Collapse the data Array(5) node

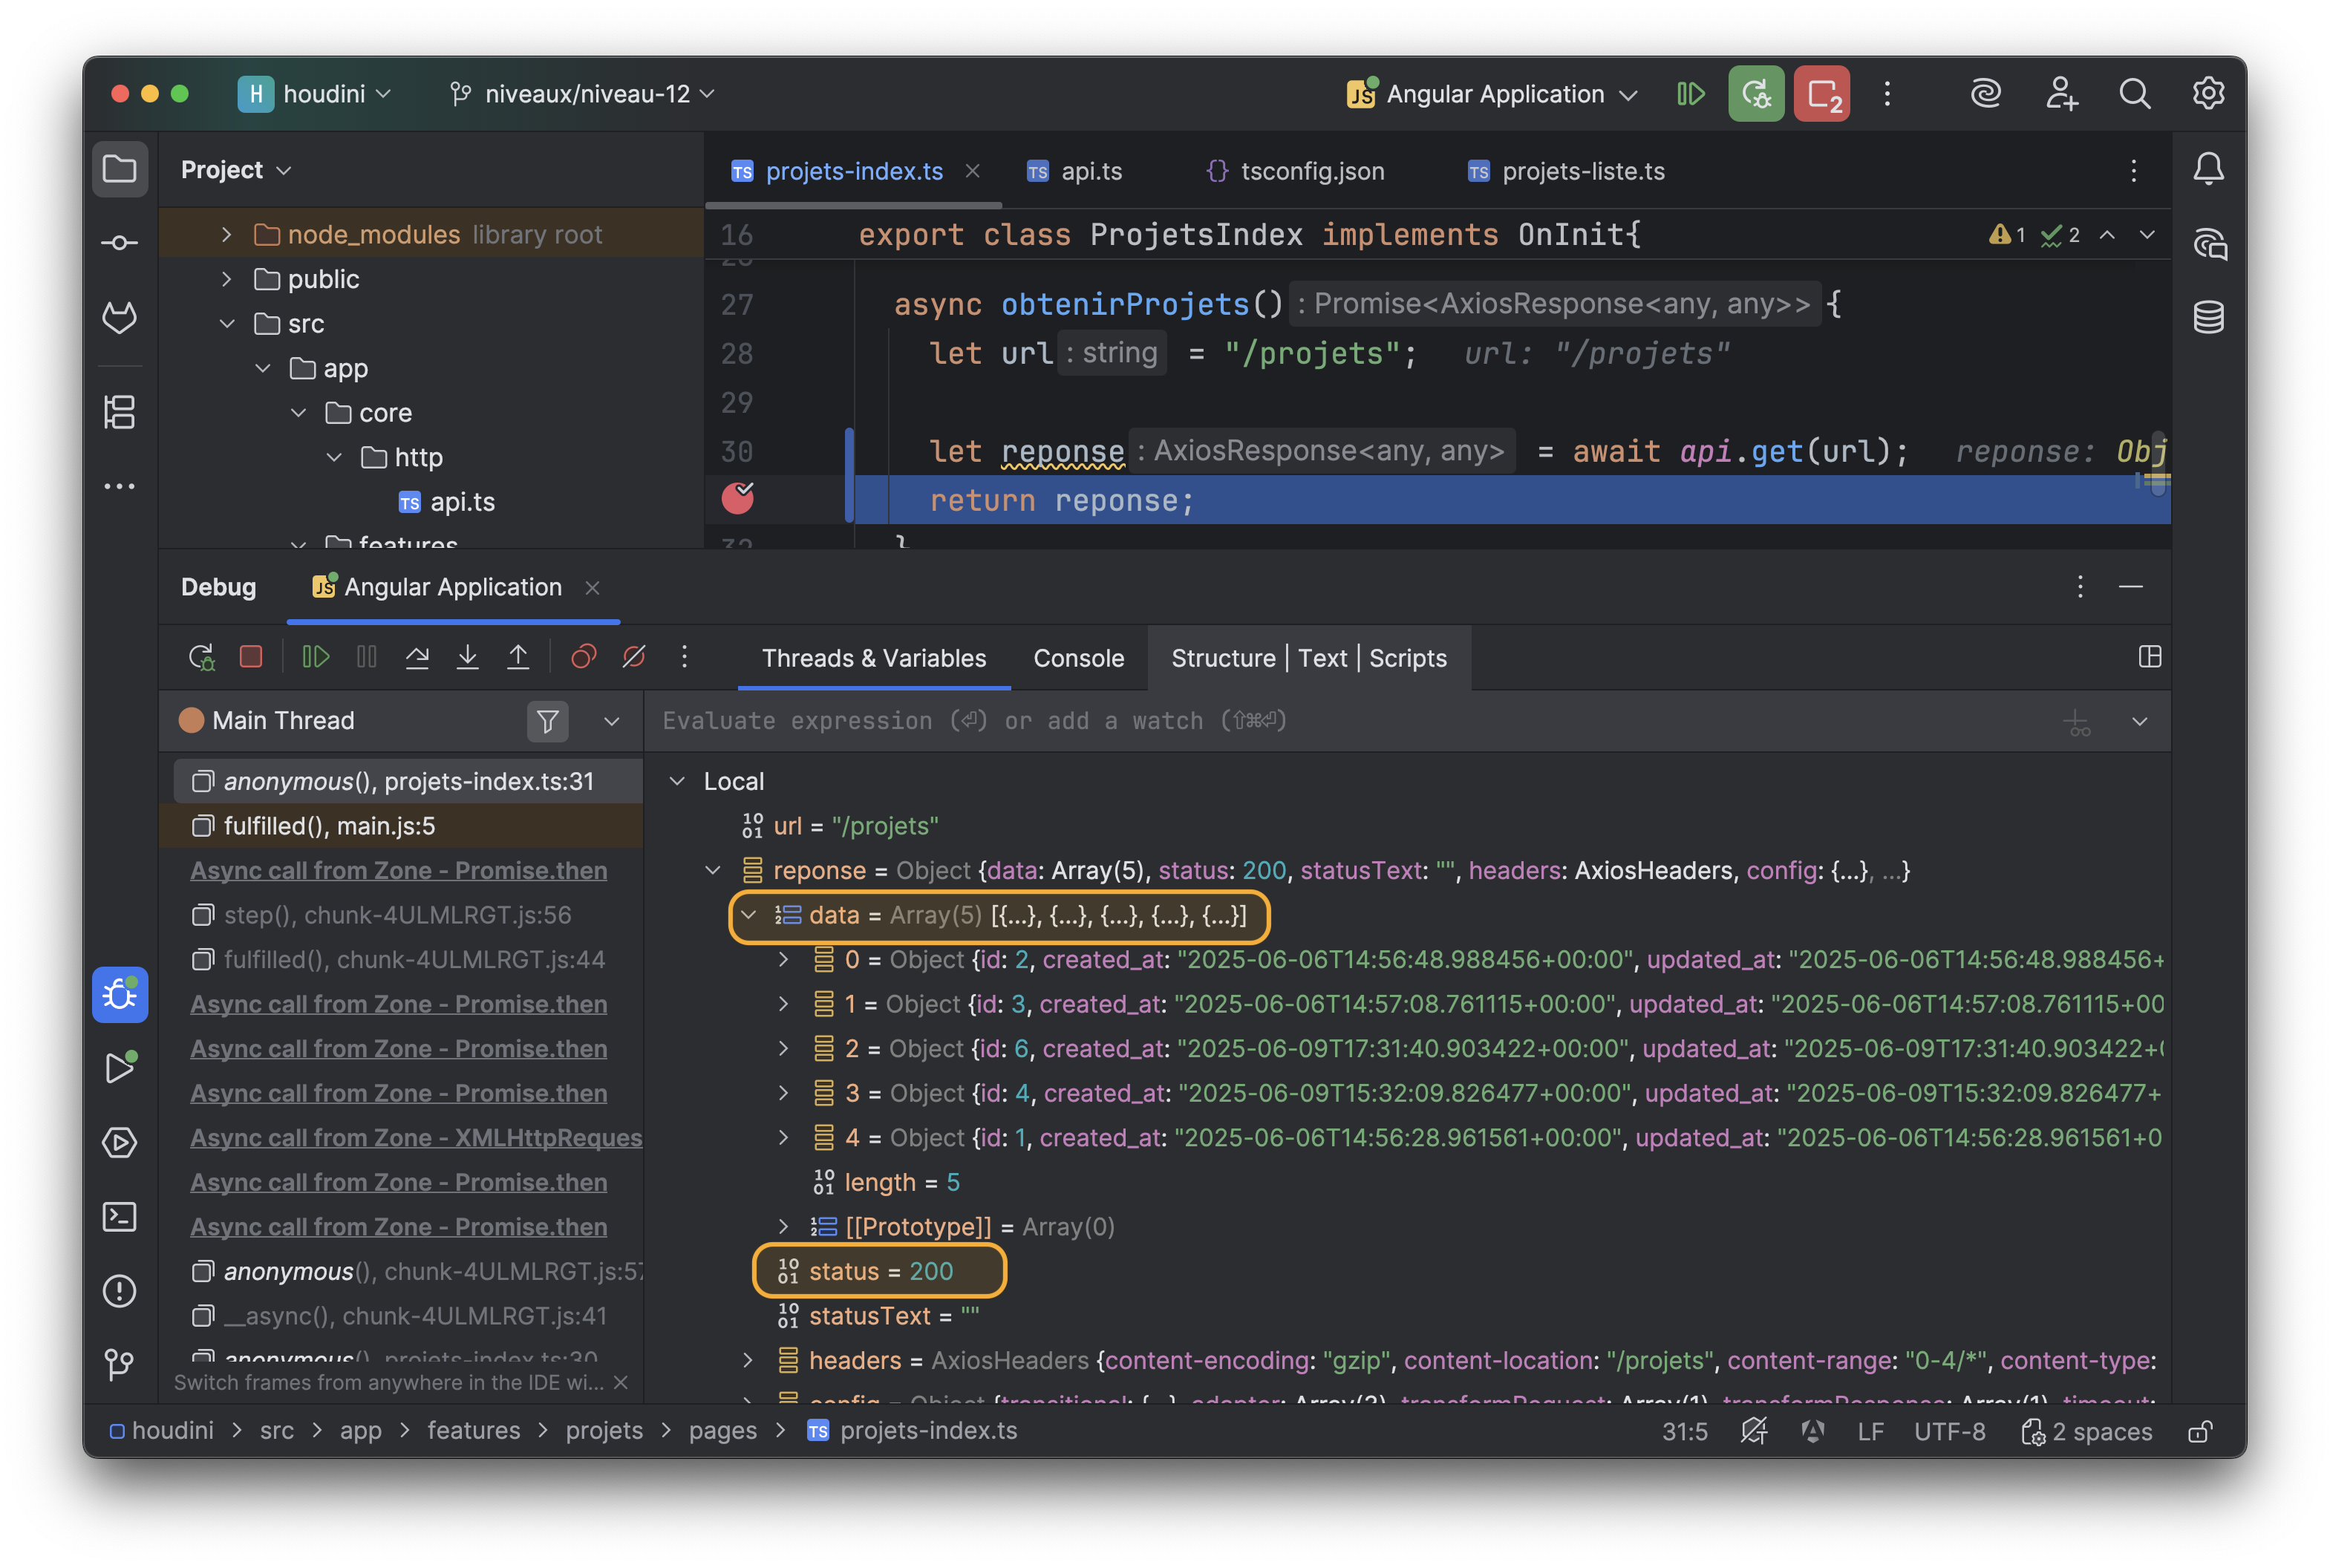748,915
